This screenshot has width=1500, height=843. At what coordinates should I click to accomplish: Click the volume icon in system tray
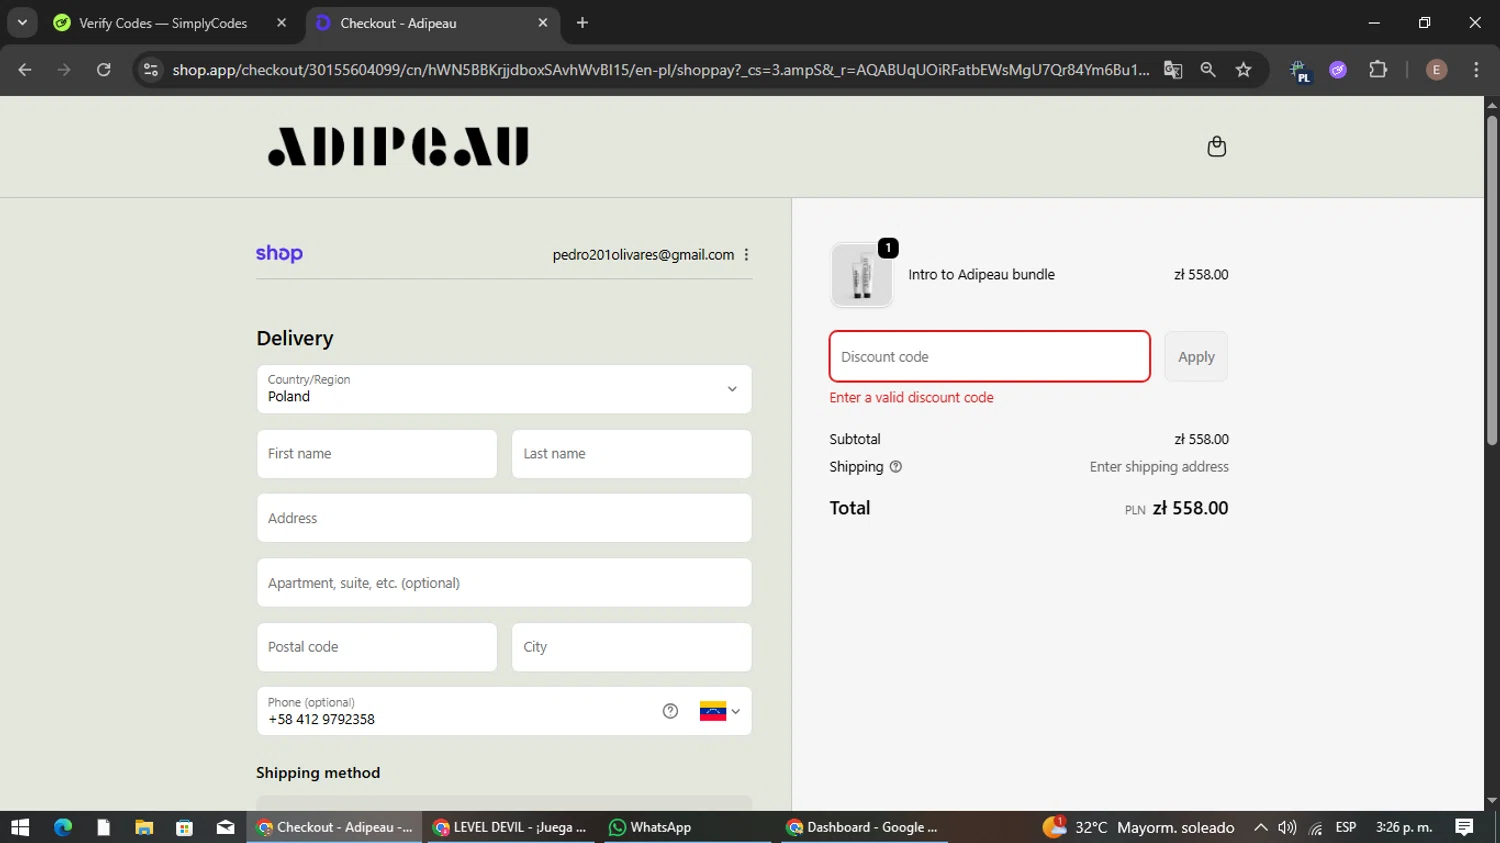coord(1287,827)
